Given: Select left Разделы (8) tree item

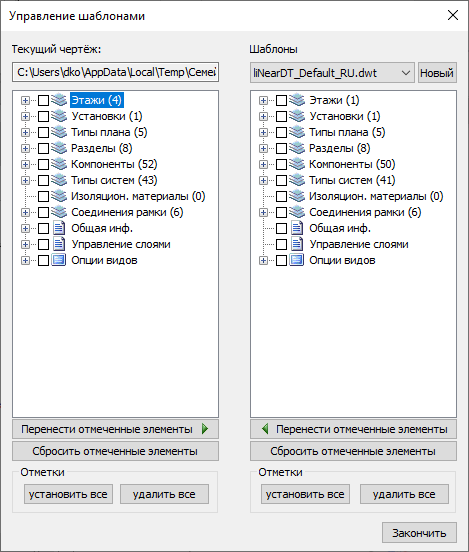Looking at the screenshot, I should click(101, 148).
